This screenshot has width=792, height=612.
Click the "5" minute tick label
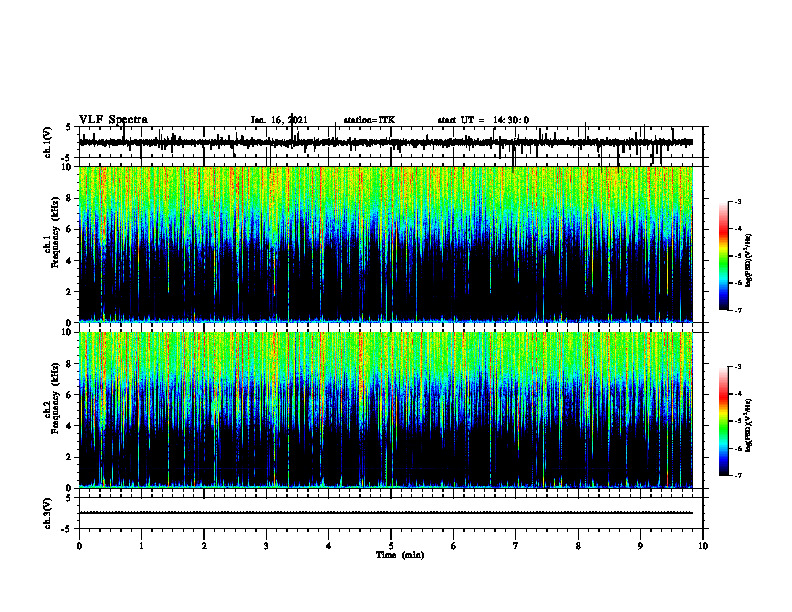pos(391,546)
